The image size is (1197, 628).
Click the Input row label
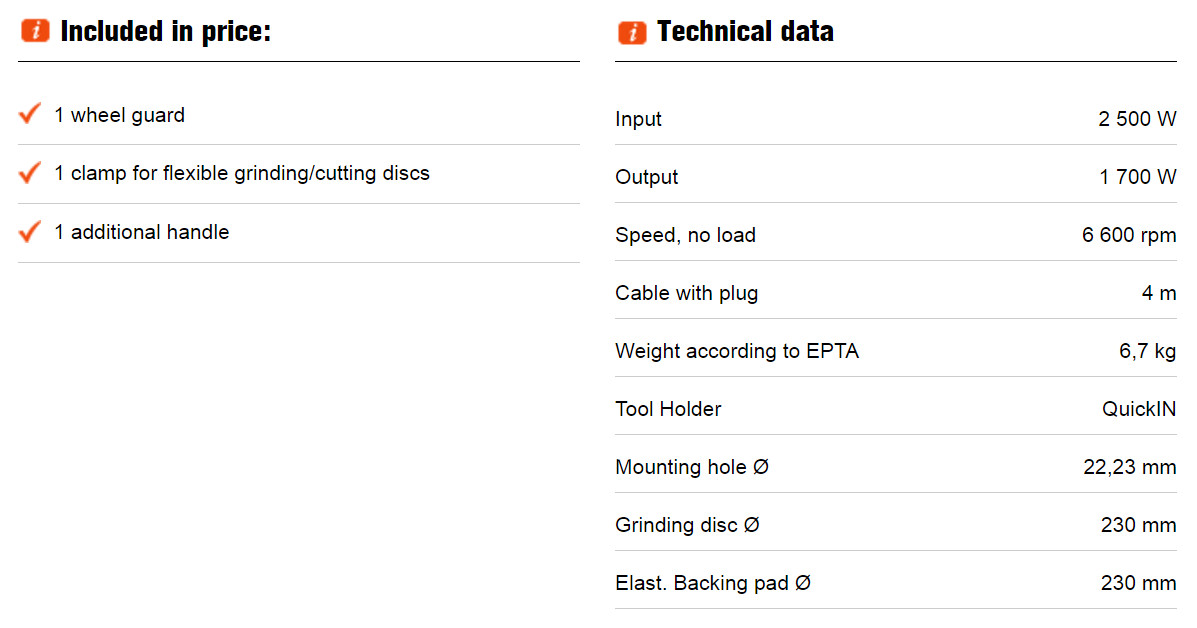tap(638, 119)
